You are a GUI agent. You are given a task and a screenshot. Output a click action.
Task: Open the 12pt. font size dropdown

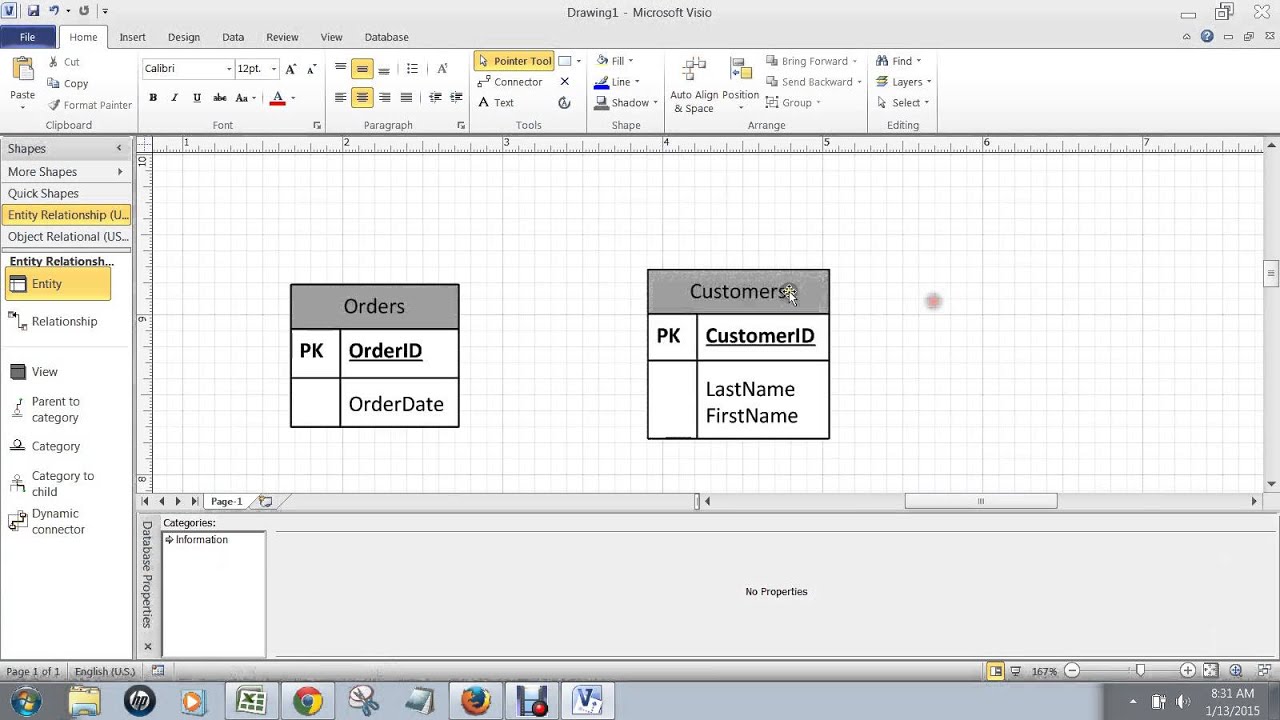click(274, 69)
